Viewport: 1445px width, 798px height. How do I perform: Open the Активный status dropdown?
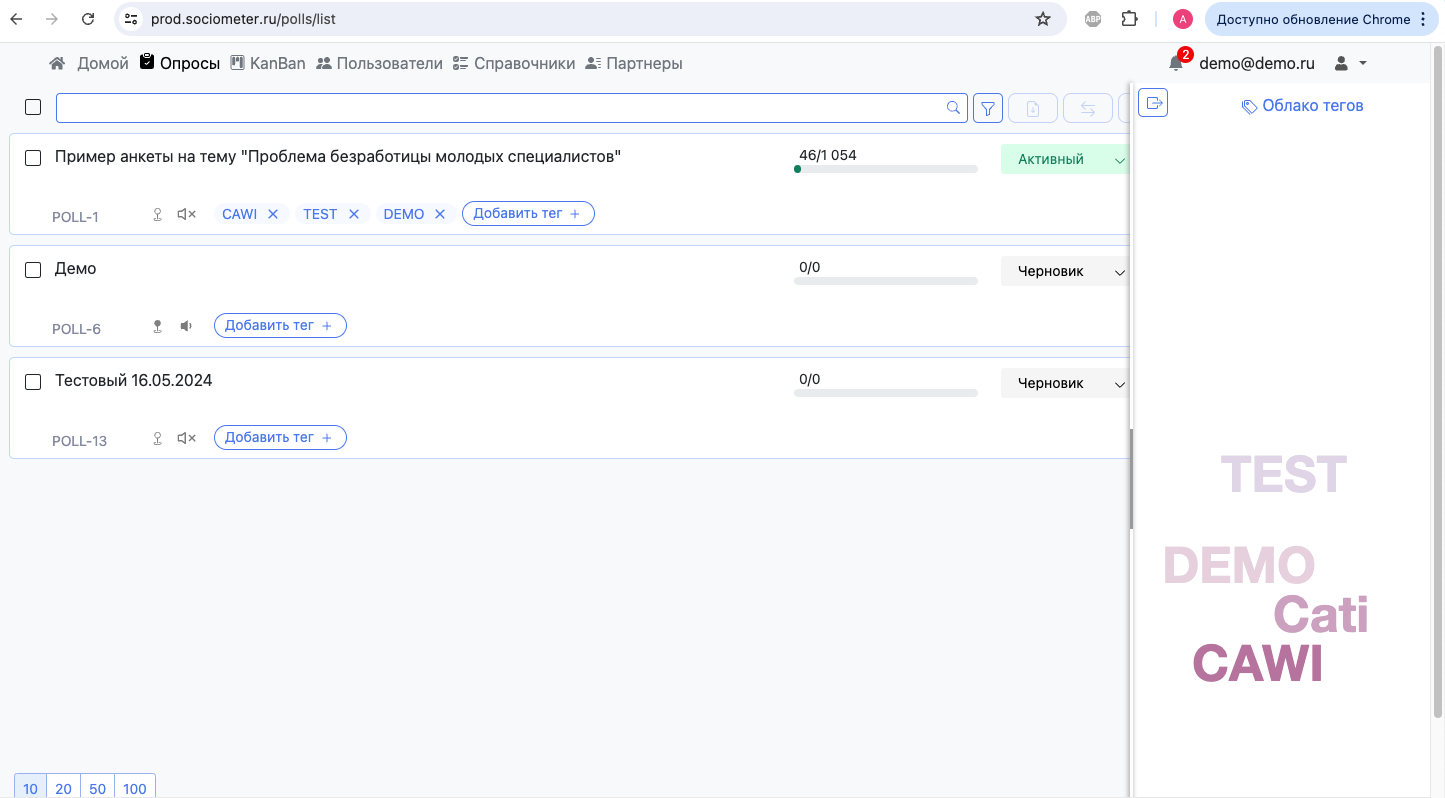pos(1065,159)
